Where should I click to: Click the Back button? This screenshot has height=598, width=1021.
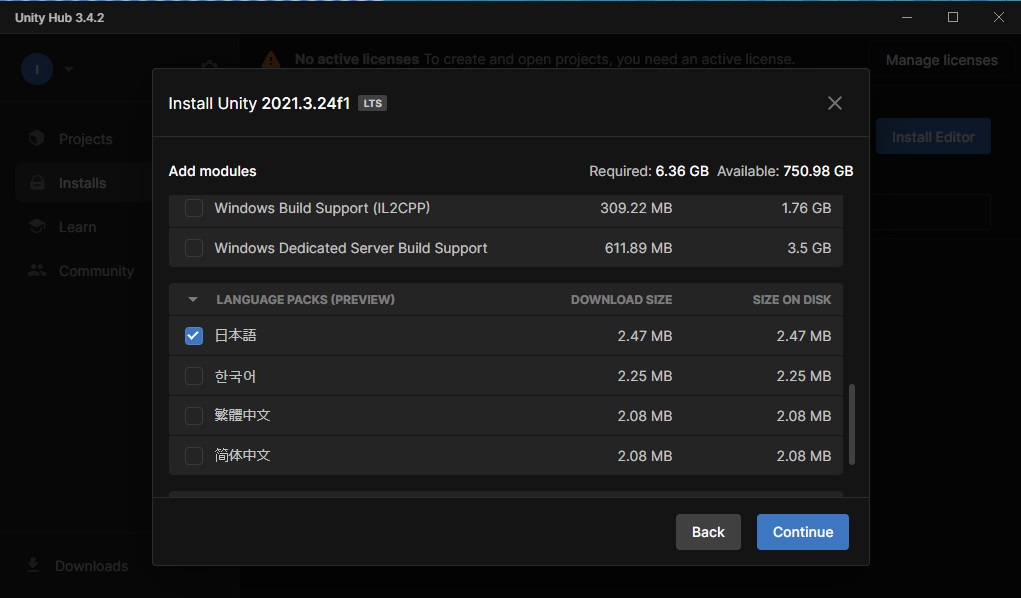pos(708,532)
